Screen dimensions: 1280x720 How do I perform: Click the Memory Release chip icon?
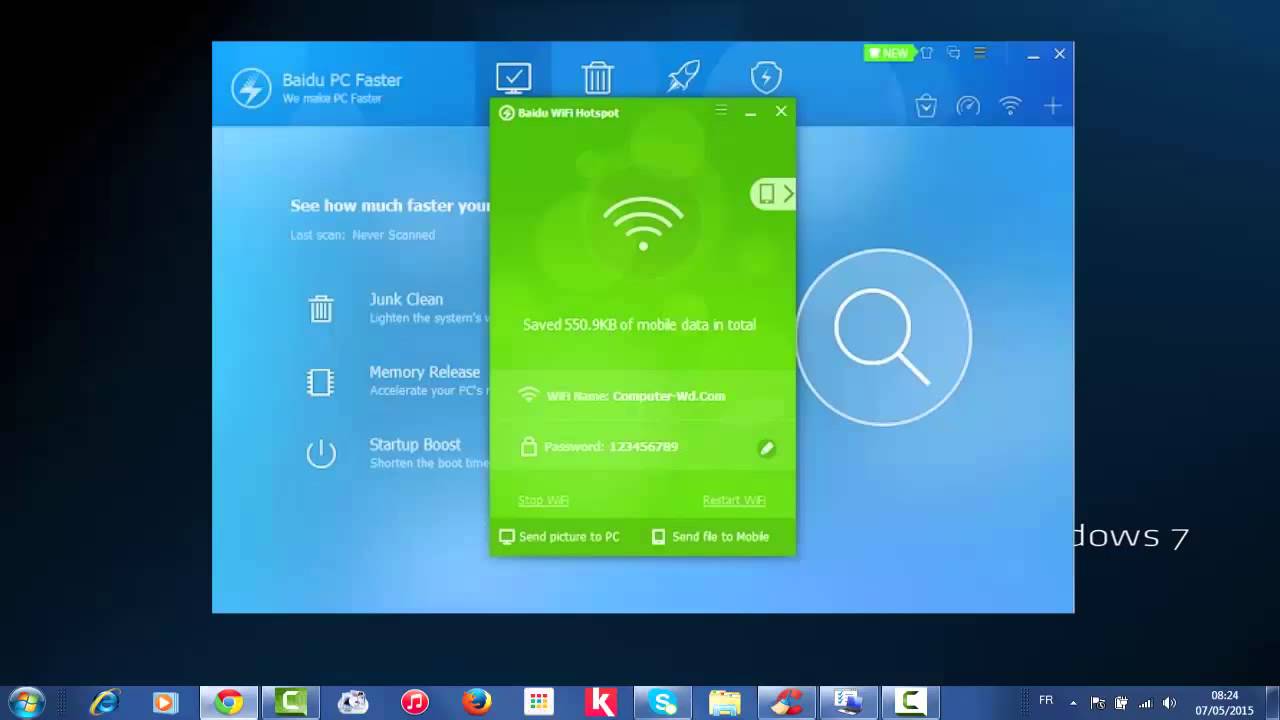point(320,381)
